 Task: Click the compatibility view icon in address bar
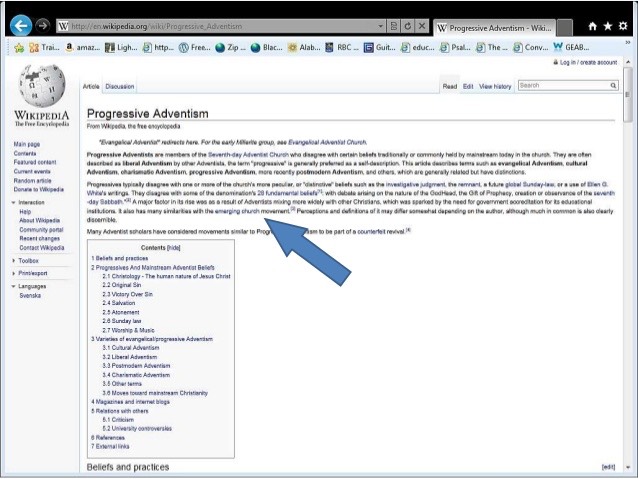pos(393,26)
